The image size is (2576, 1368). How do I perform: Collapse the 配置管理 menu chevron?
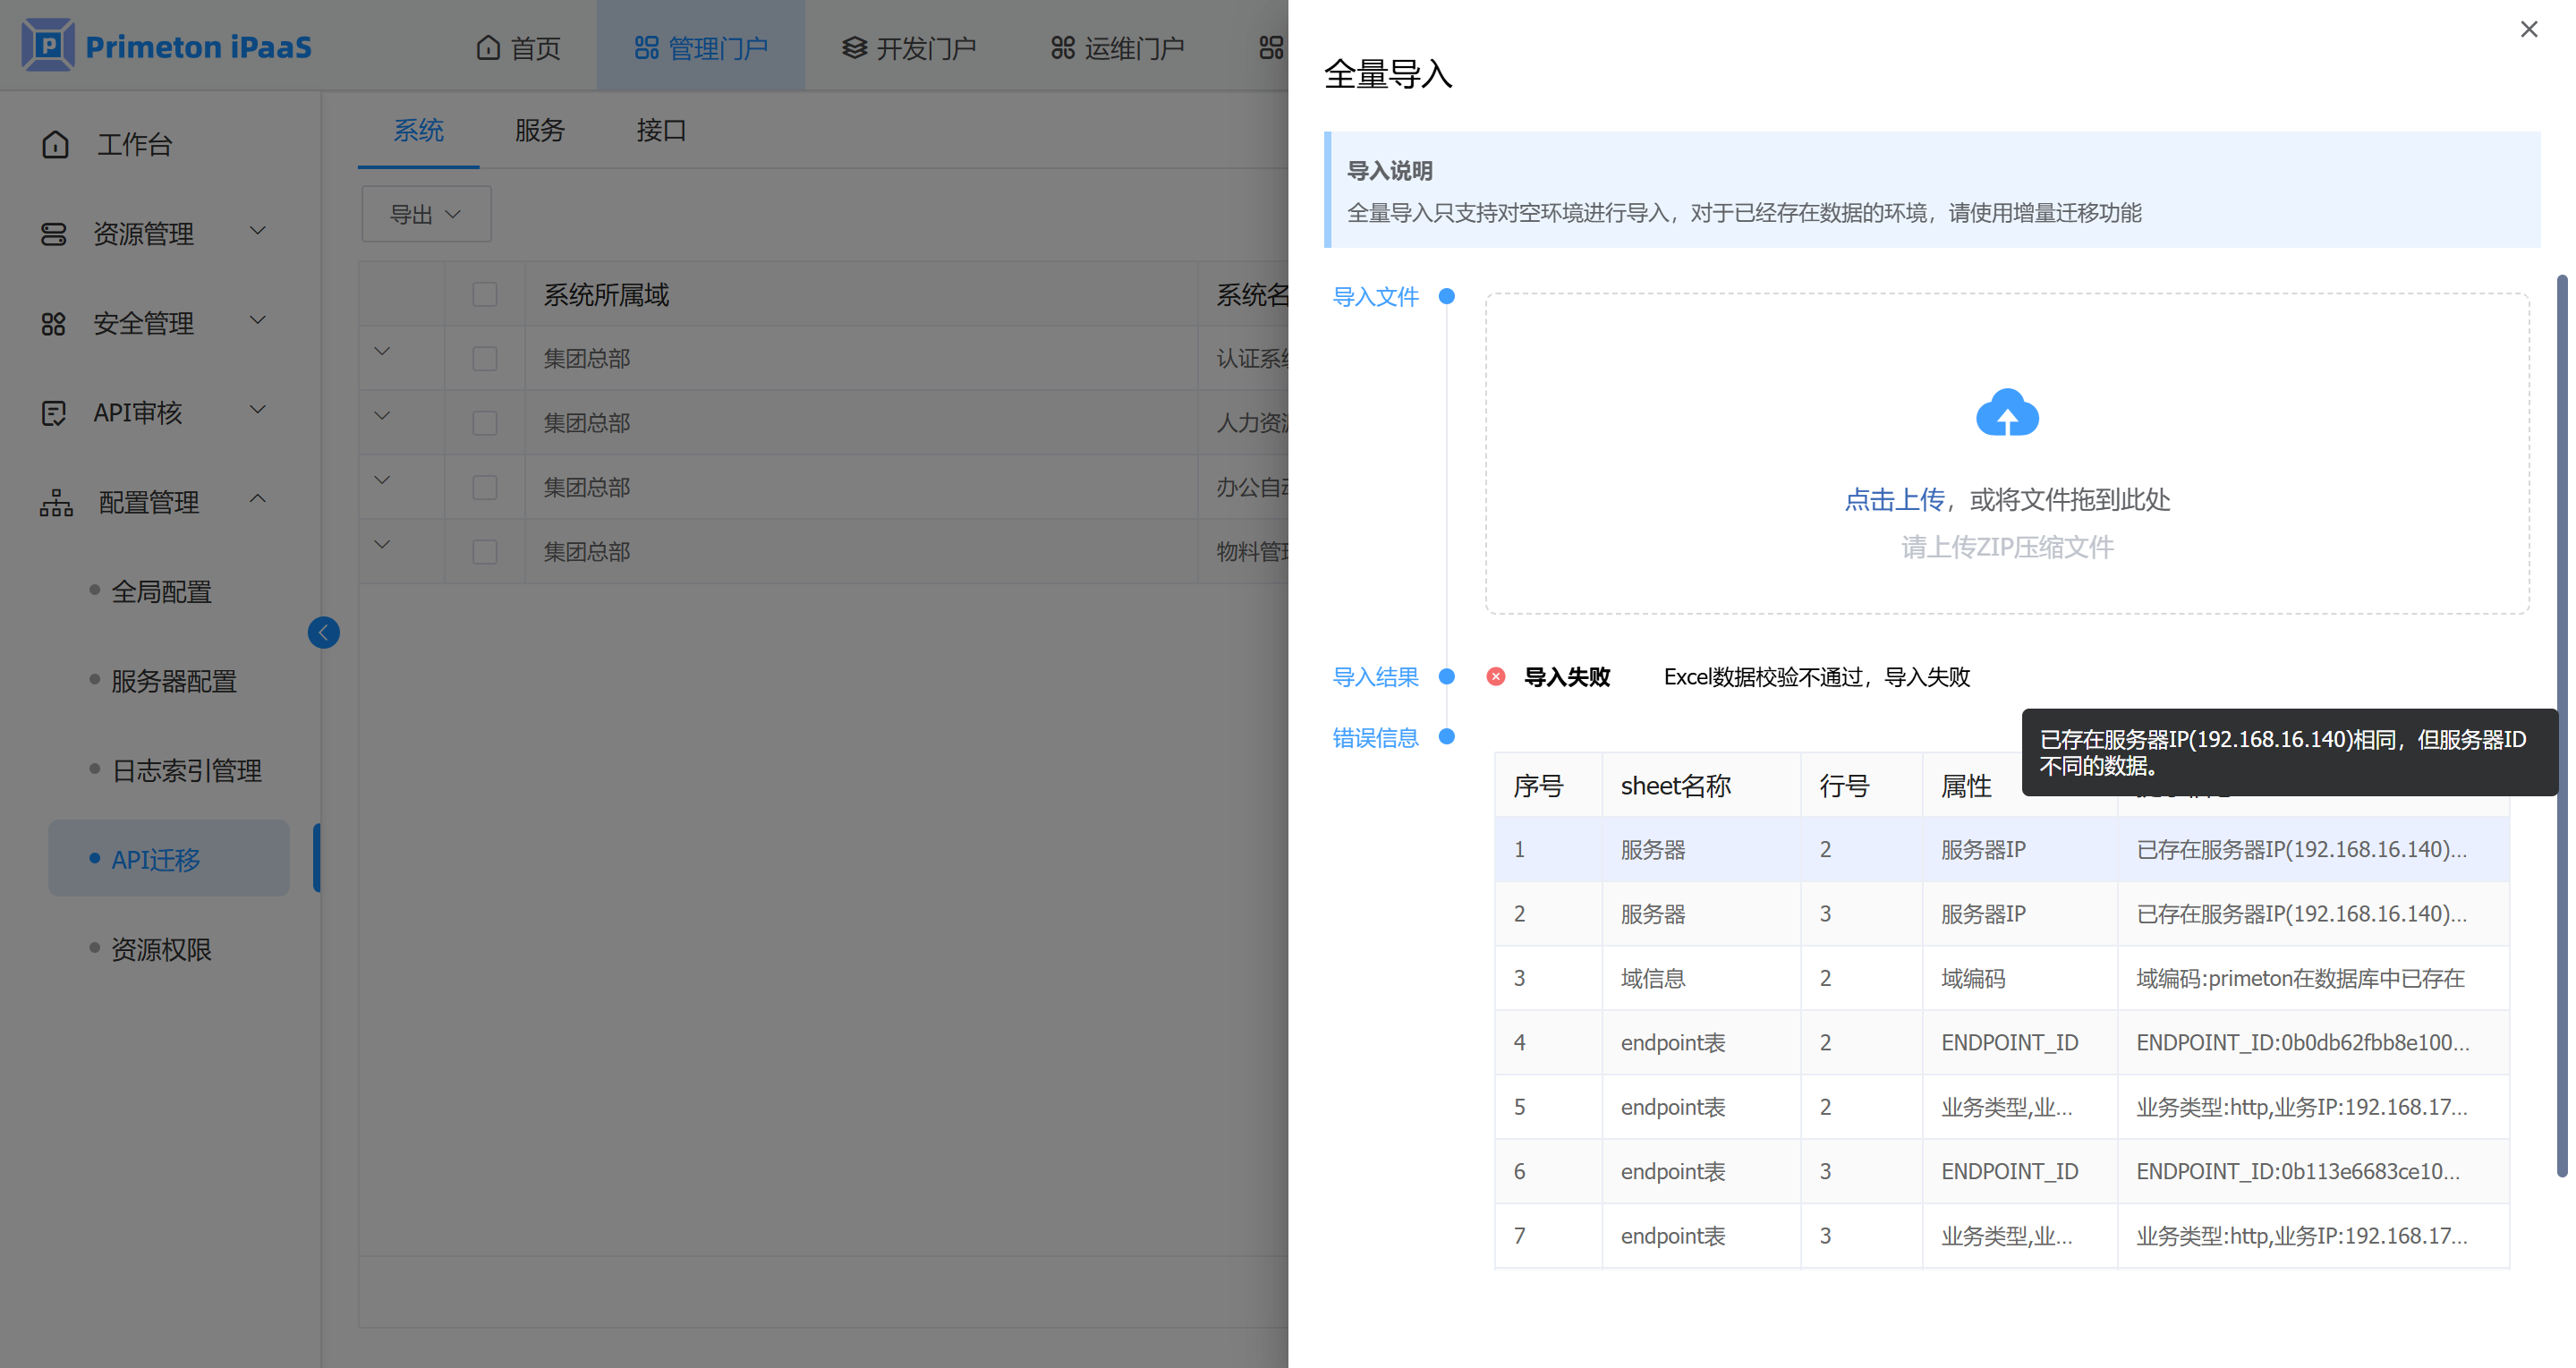coord(258,498)
